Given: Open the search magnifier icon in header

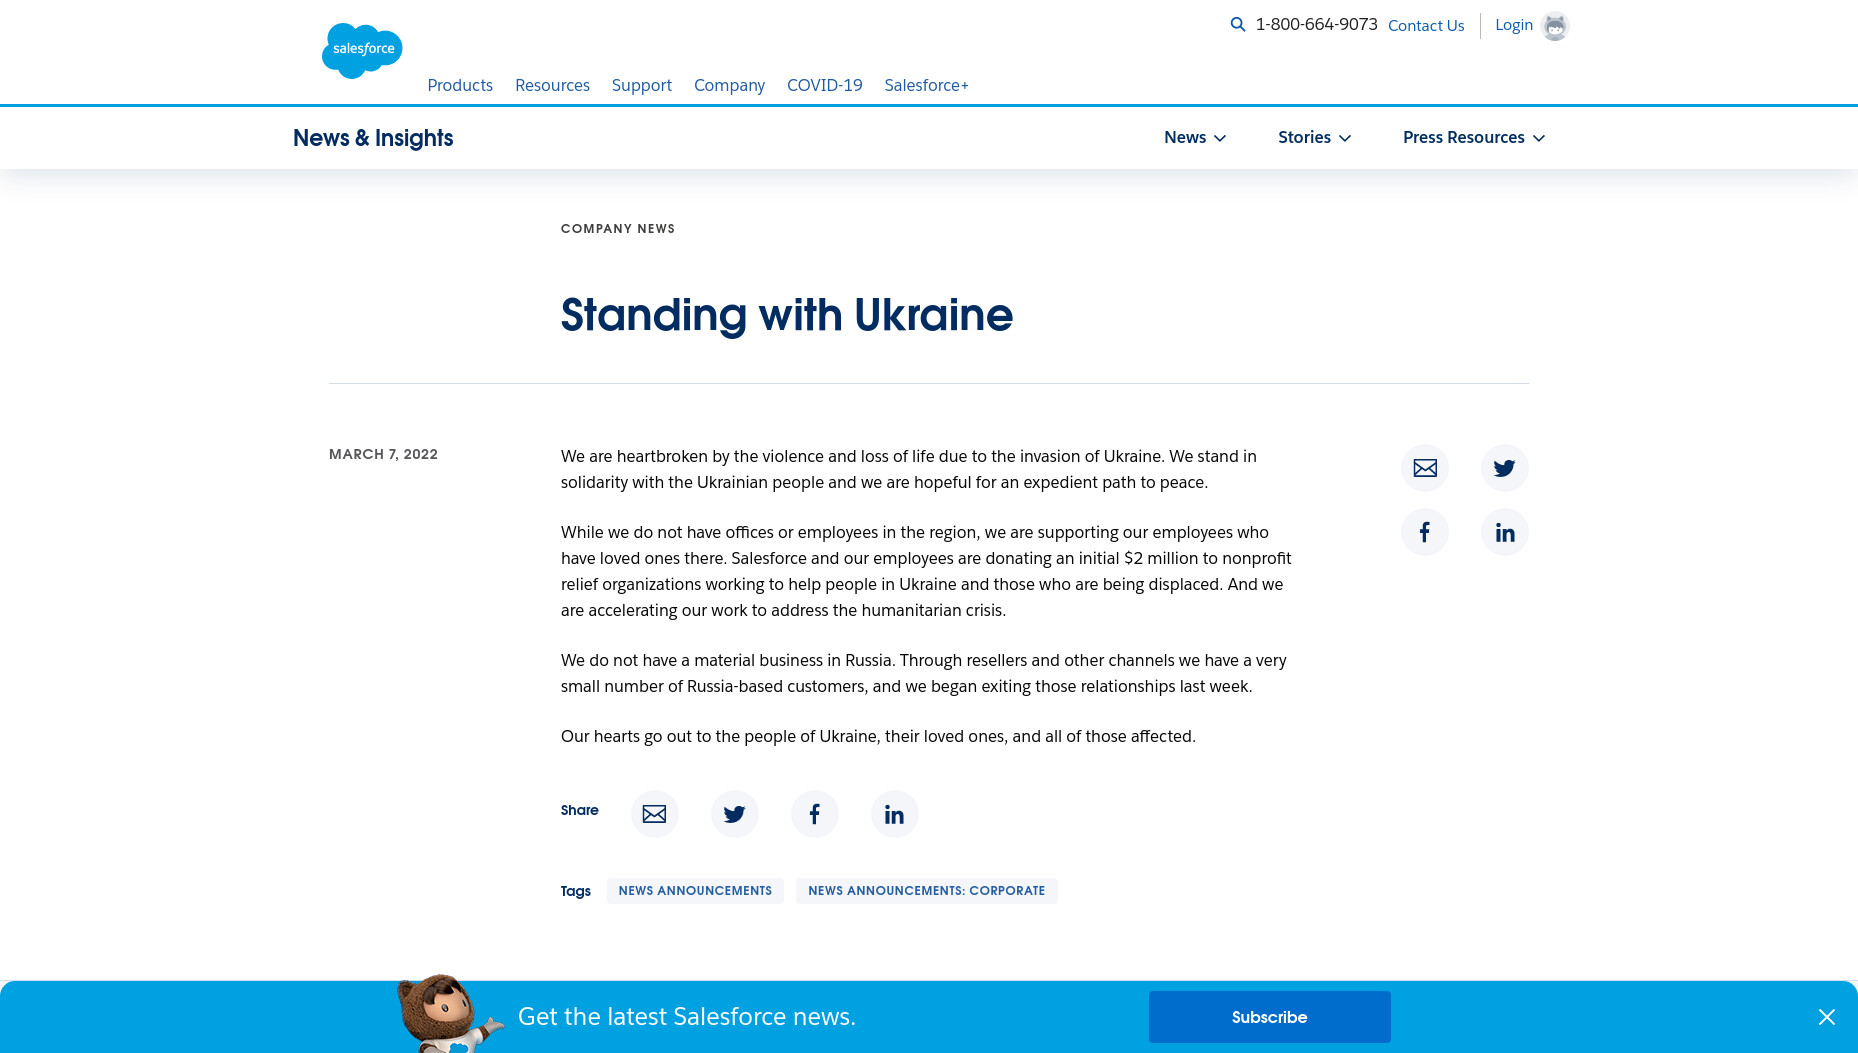Looking at the screenshot, I should pos(1238,25).
